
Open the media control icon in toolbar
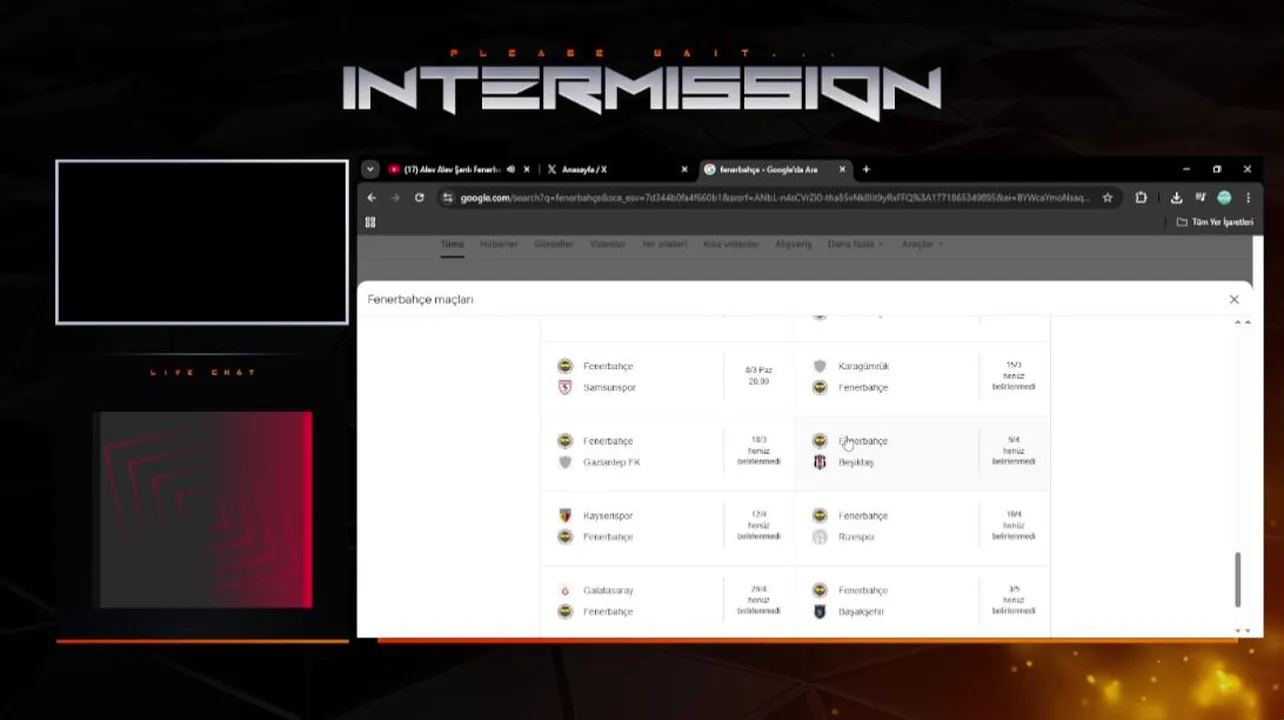1200,198
